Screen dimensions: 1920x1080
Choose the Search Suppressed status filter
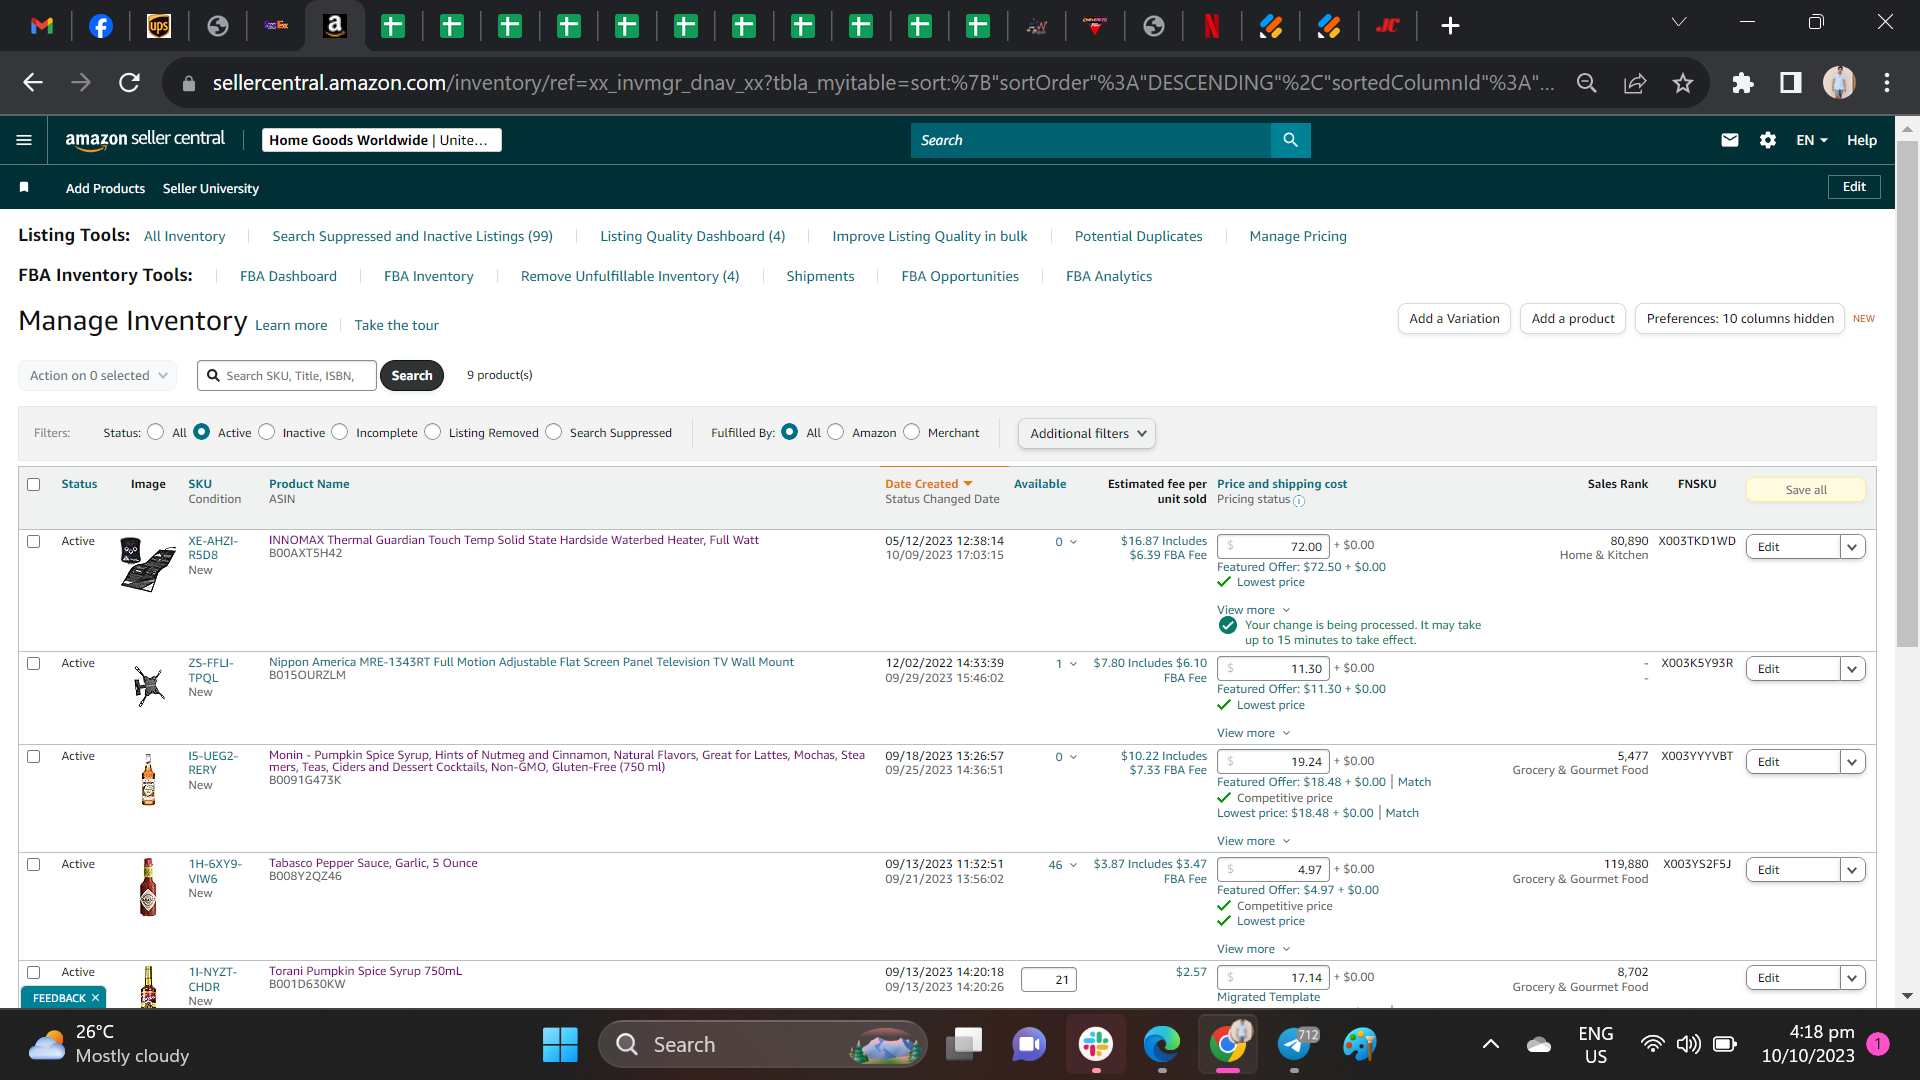(x=553, y=432)
